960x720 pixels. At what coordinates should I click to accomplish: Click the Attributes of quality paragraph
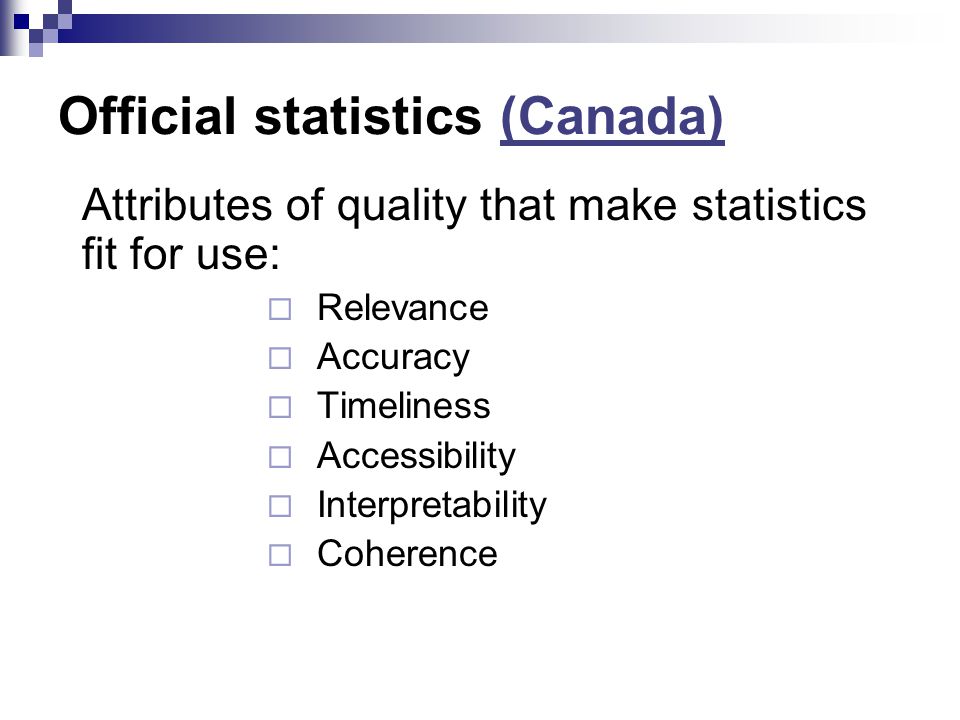(474, 229)
